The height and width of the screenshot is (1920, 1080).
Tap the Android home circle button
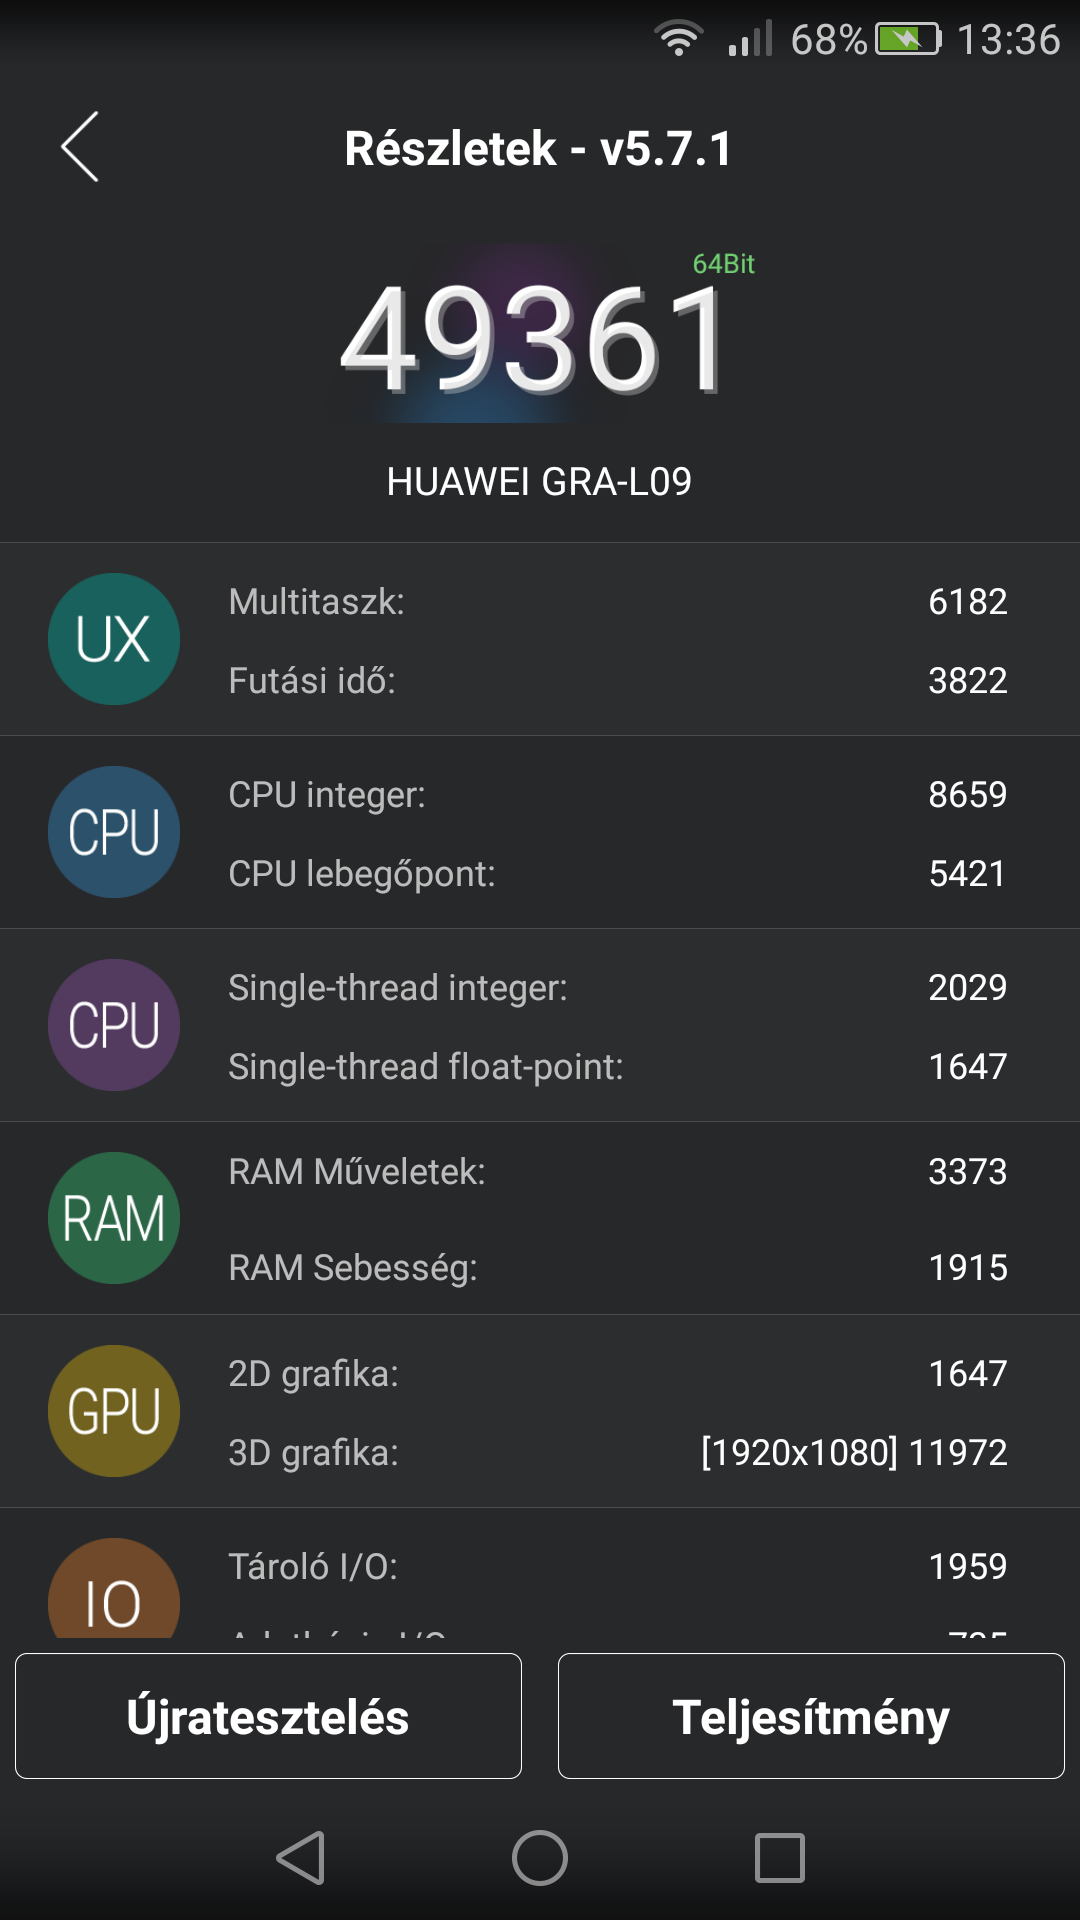click(x=540, y=1858)
